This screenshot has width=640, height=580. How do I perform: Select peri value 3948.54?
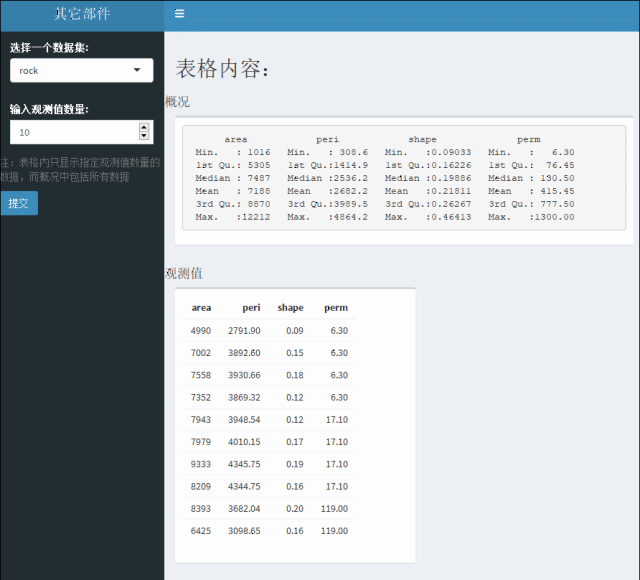(244, 420)
